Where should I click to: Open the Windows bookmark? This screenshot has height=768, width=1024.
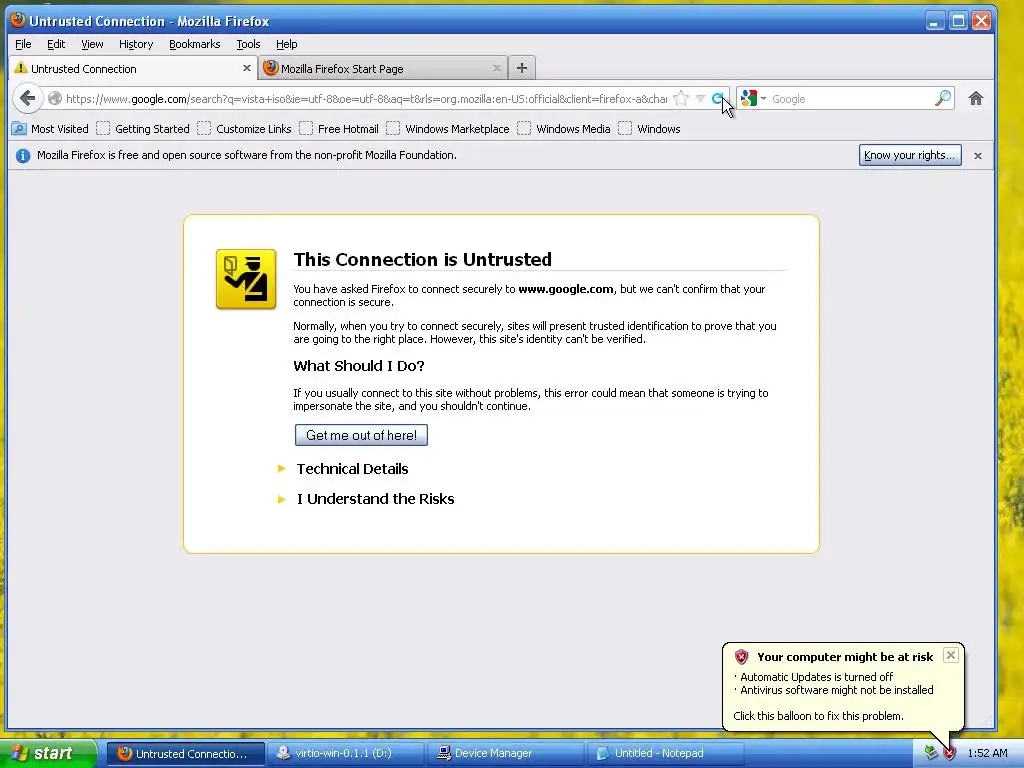point(649,129)
